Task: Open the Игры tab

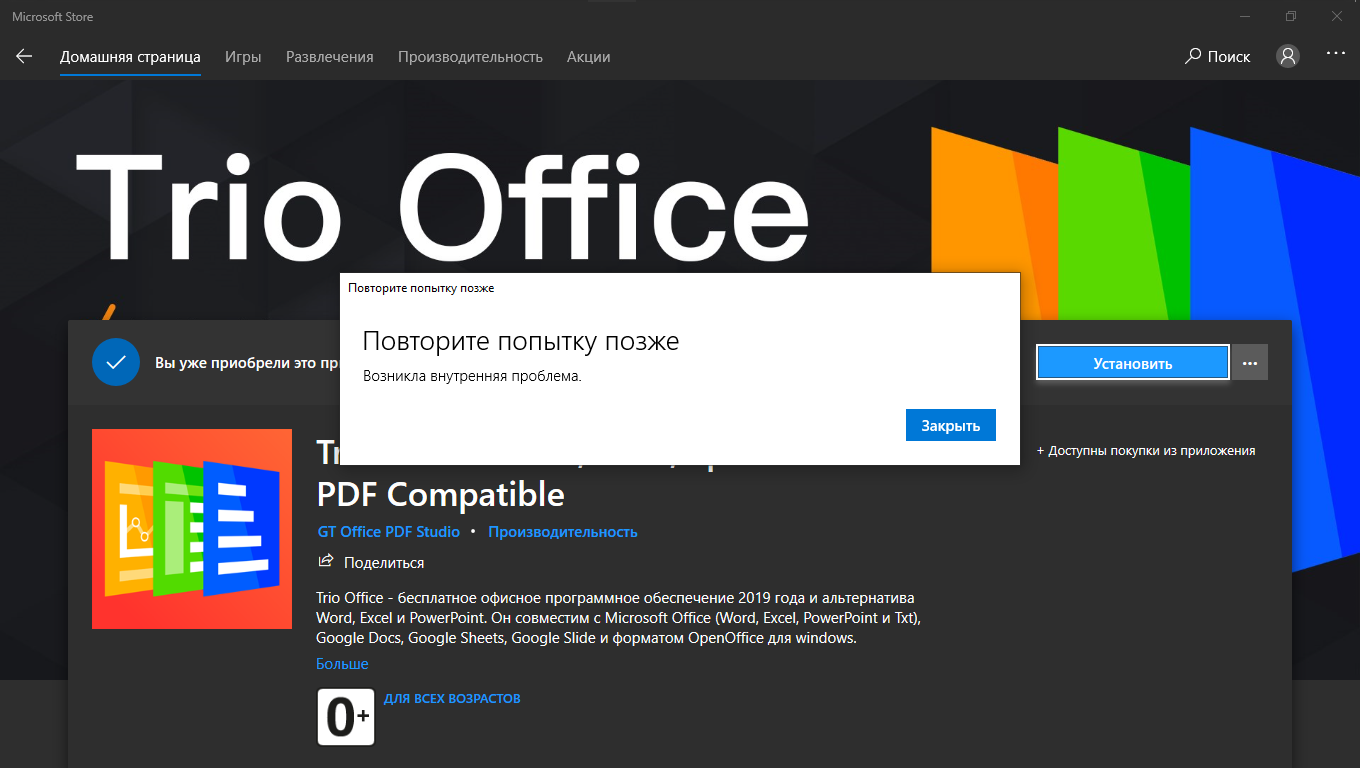Action: point(243,57)
